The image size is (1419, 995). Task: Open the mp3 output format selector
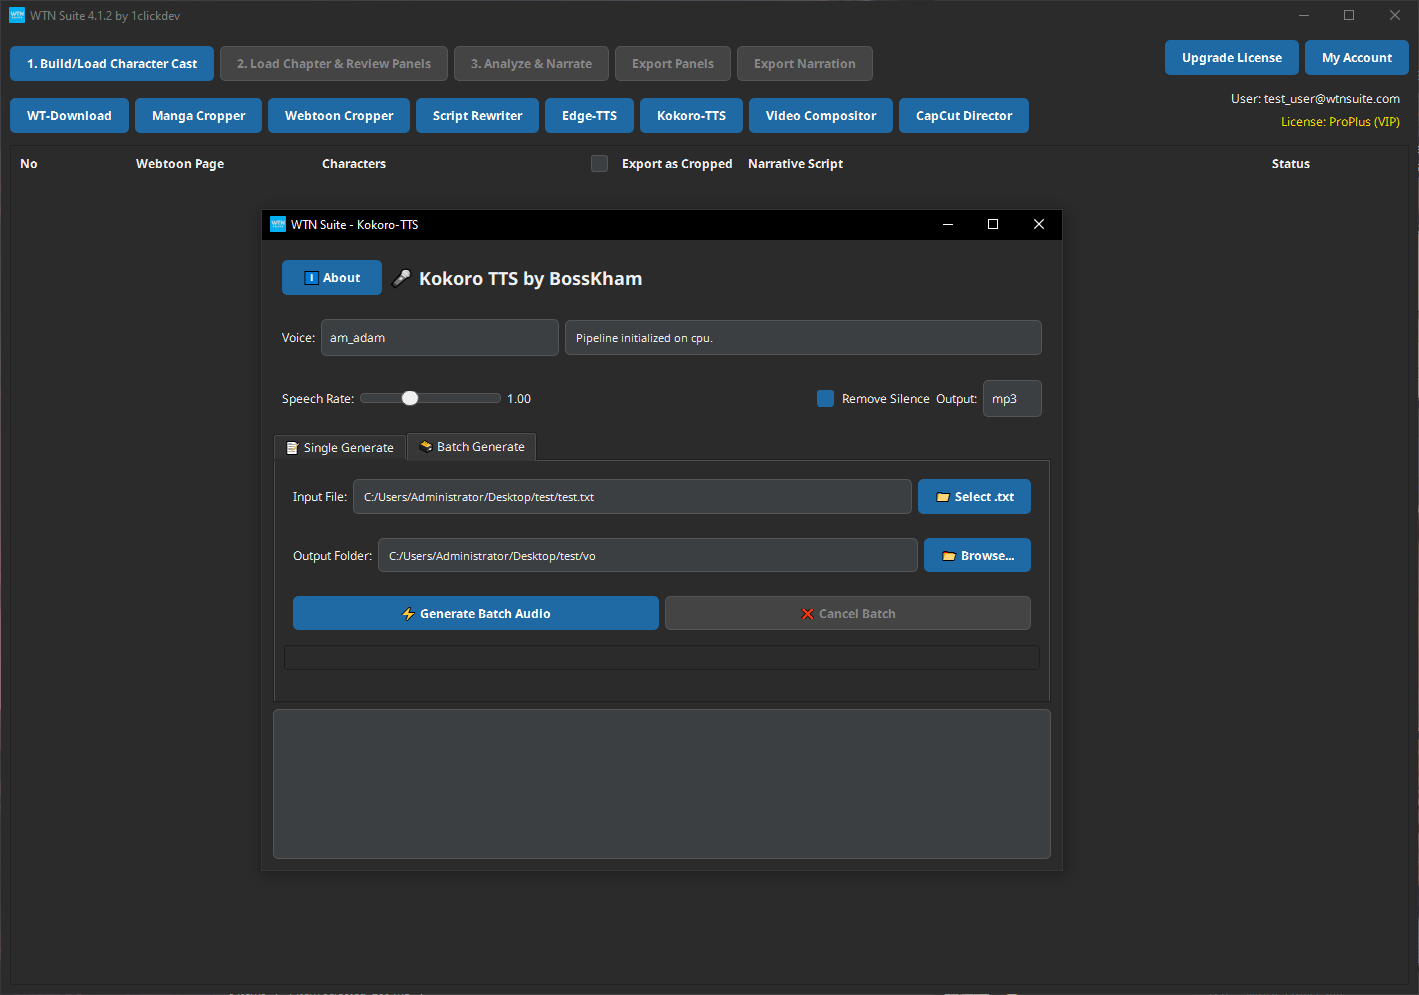point(1012,398)
